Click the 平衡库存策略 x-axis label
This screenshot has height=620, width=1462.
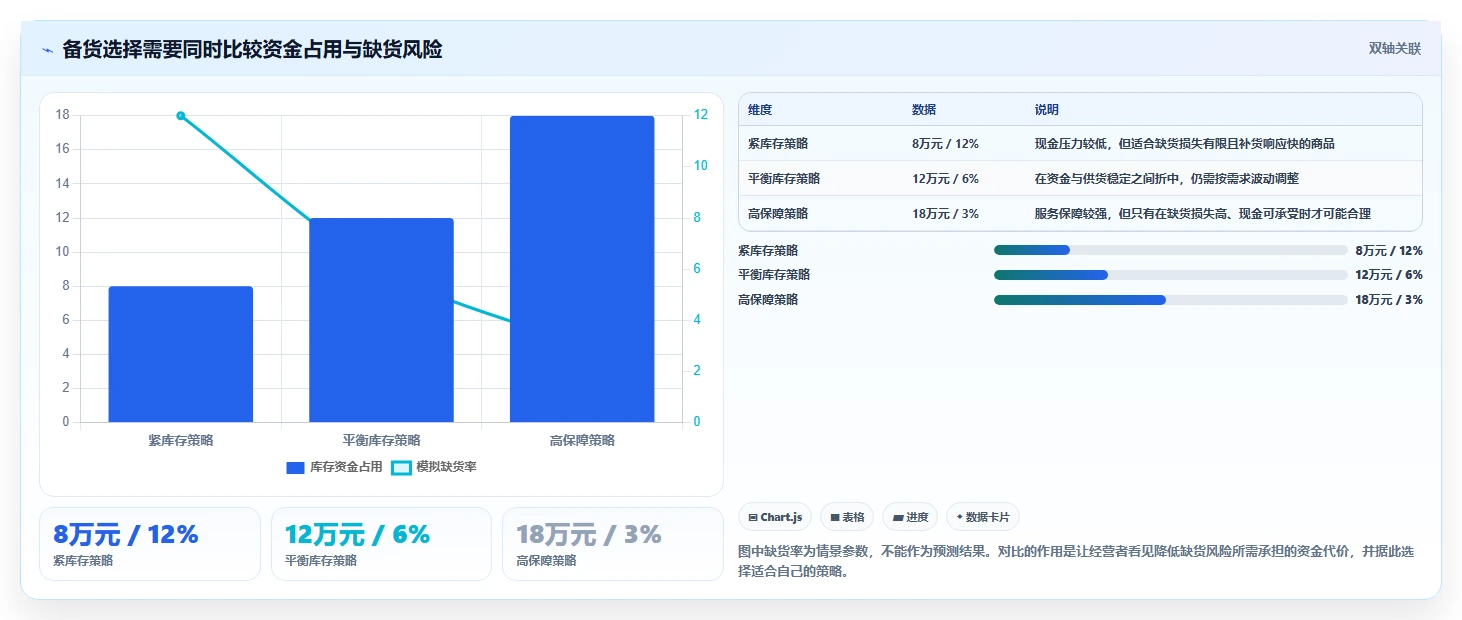coord(381,440)
